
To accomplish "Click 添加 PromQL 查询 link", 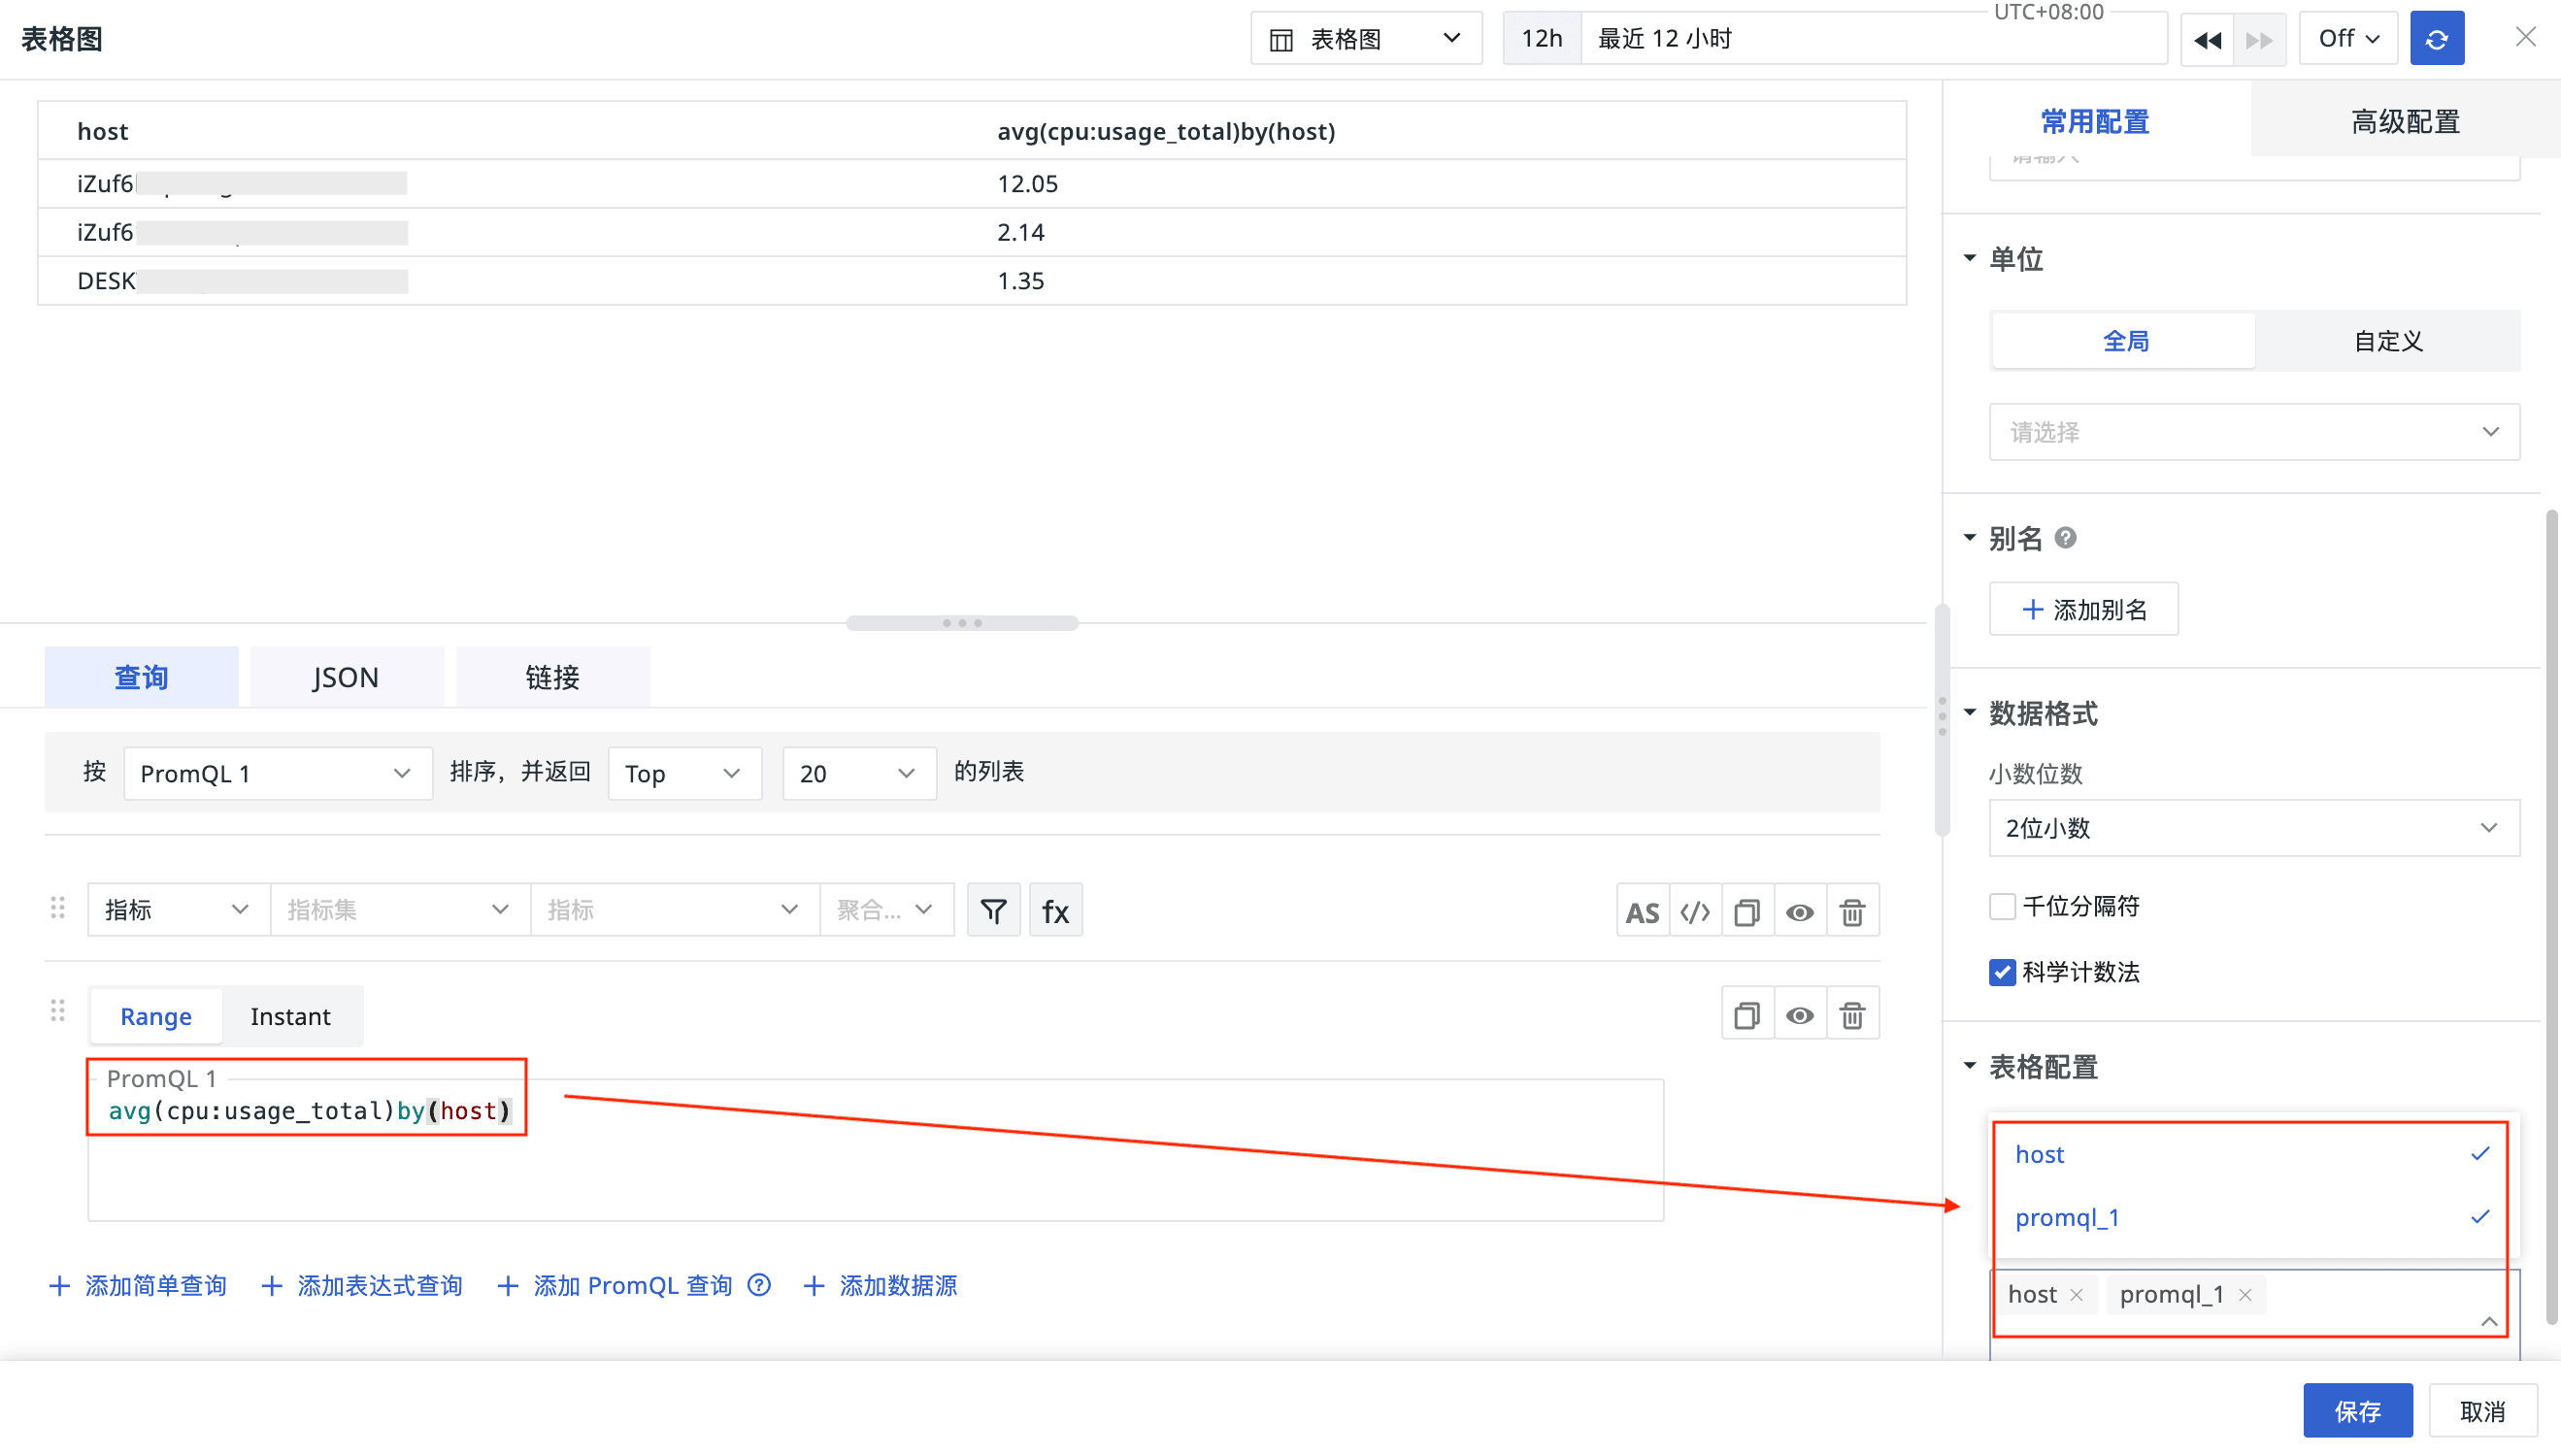I will click(x=632, y=1285).
